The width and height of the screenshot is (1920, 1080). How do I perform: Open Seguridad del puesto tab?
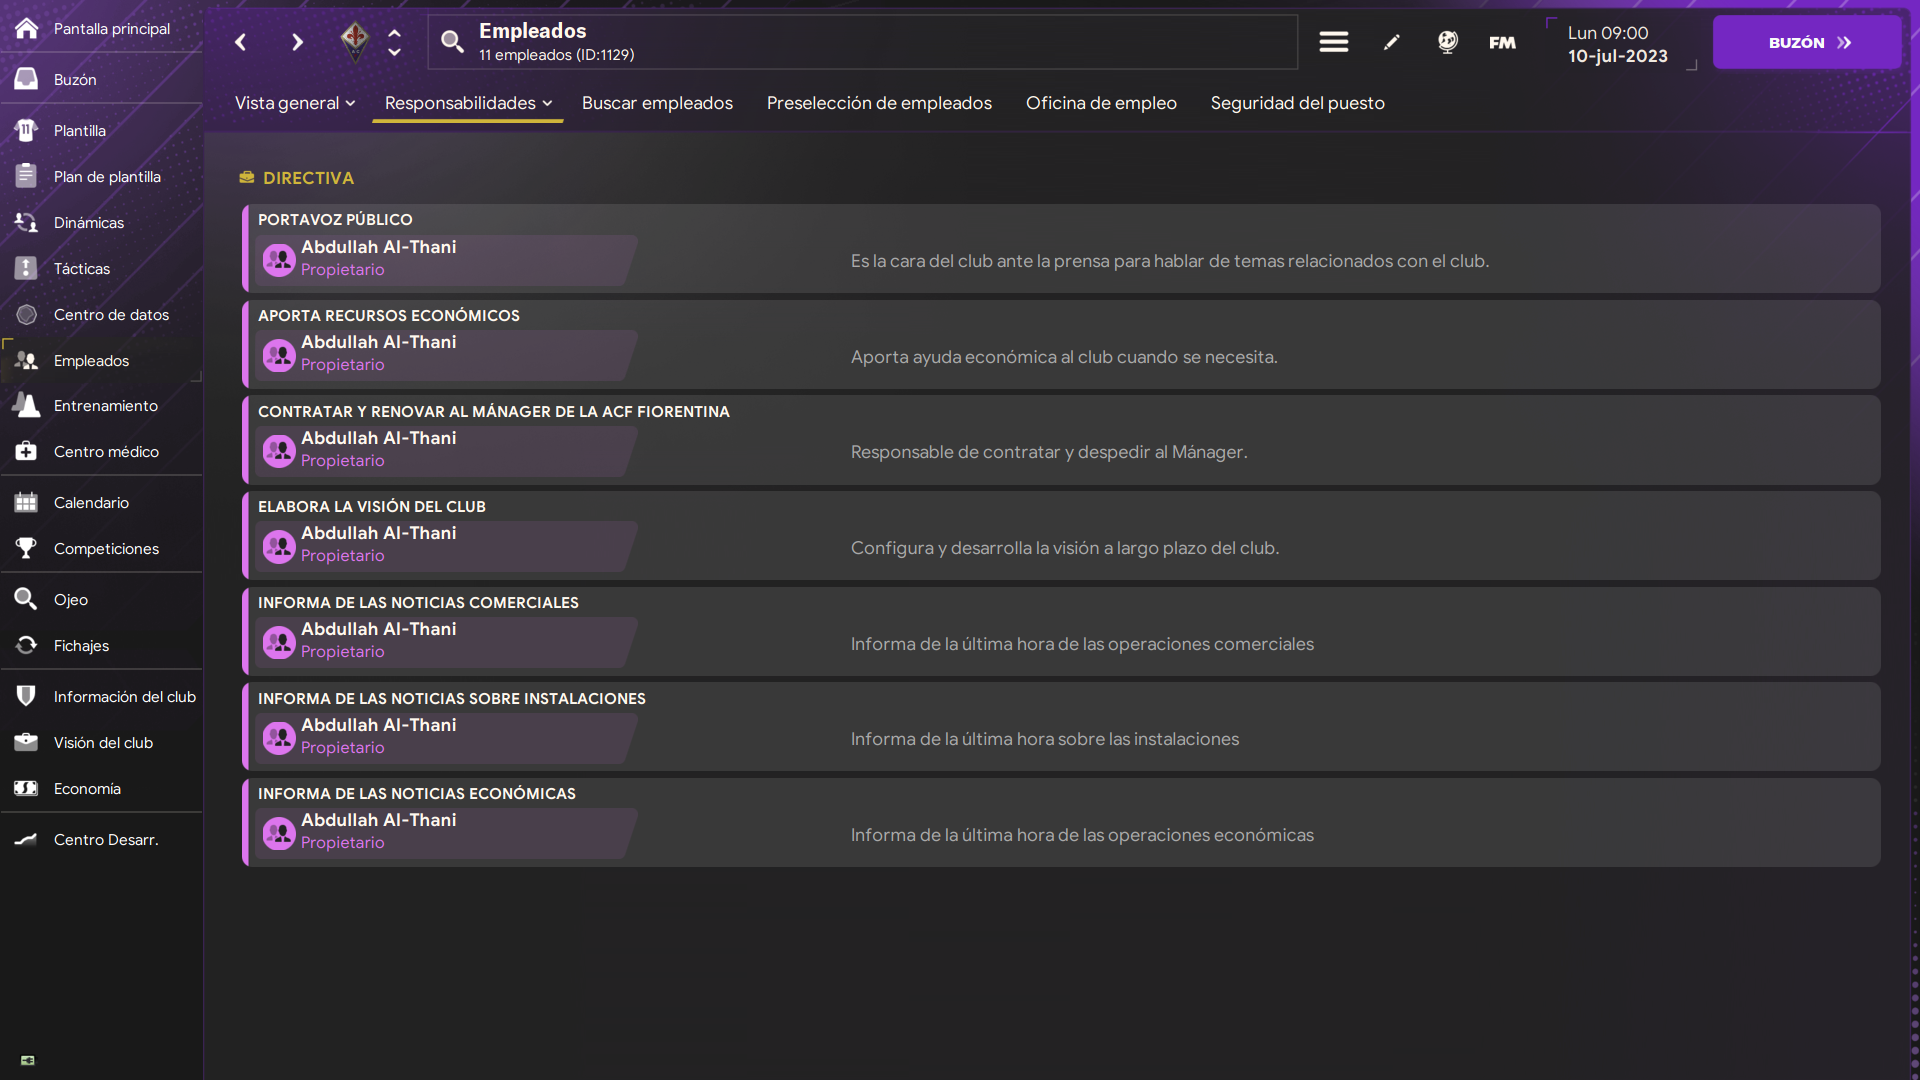1297,103
